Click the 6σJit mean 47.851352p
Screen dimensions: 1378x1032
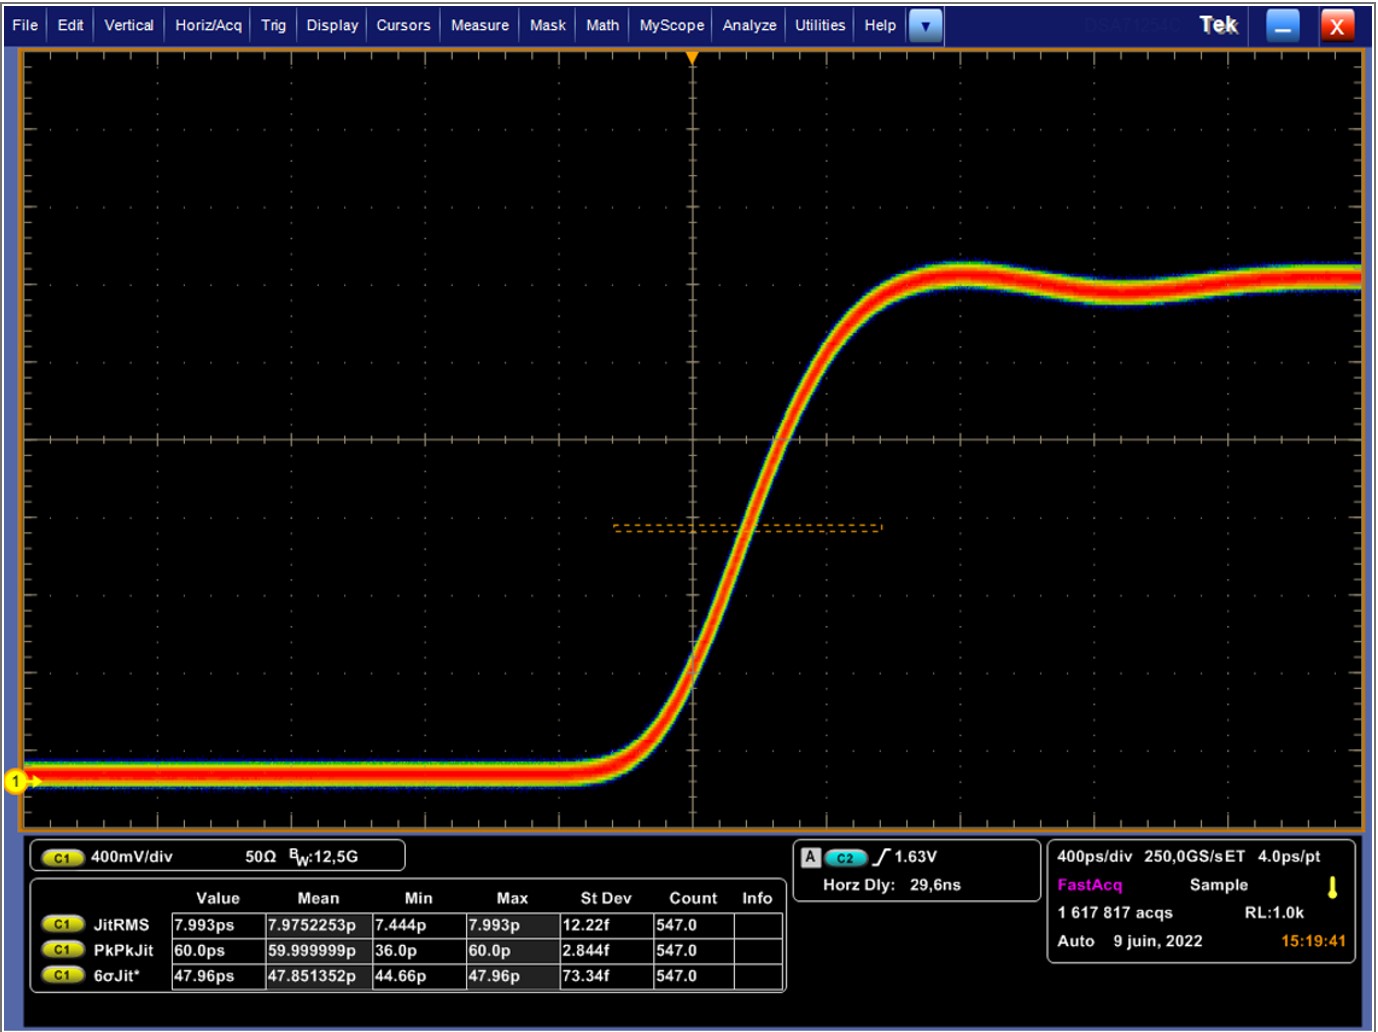(319, 975)
